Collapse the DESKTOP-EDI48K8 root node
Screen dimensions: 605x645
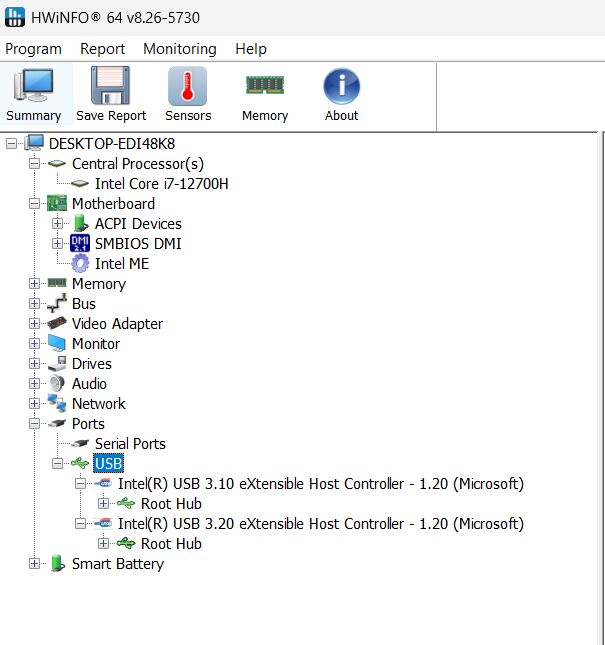(12, 144)
